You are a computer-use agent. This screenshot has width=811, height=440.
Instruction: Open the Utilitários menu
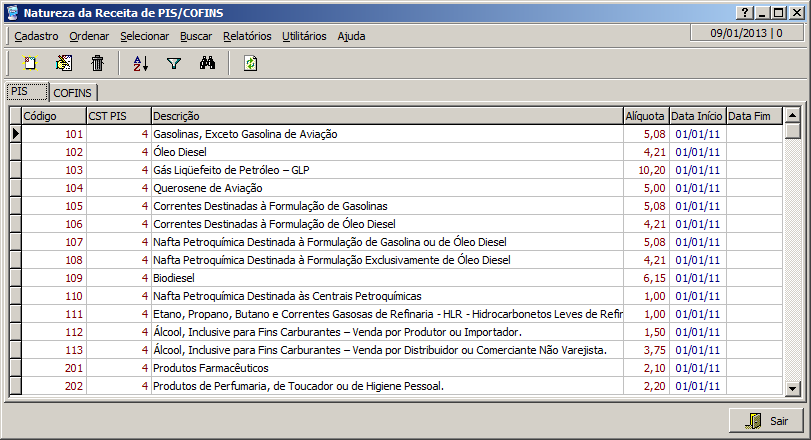point(304,36)
